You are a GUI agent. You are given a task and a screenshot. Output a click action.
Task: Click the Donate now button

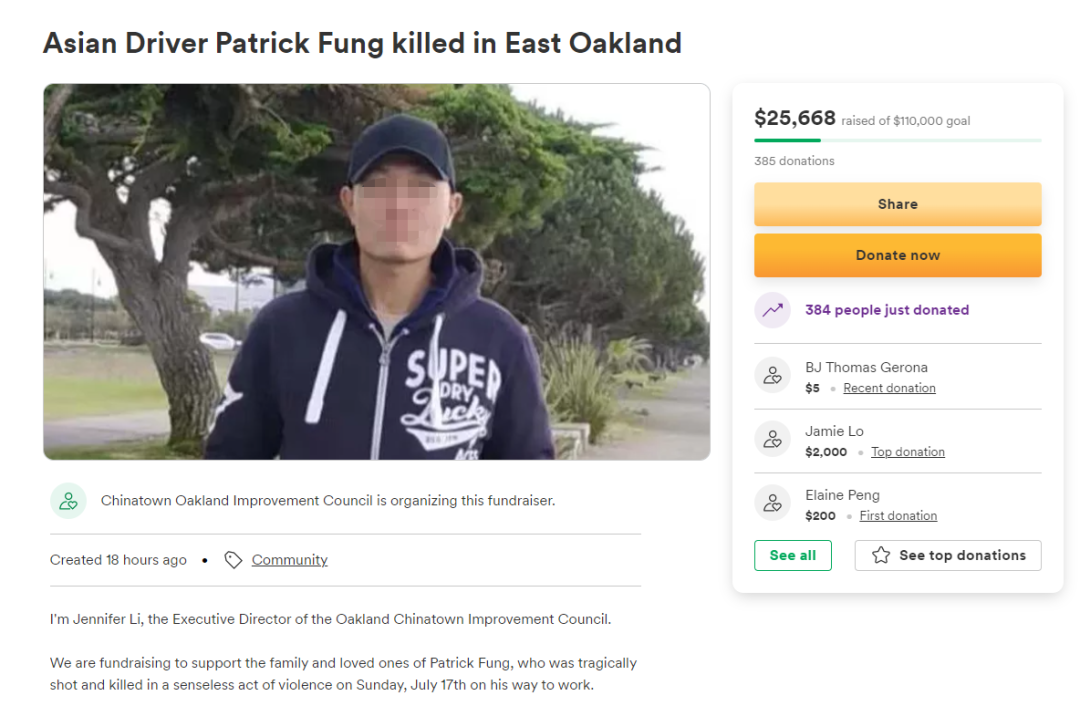tap(897, 256)
